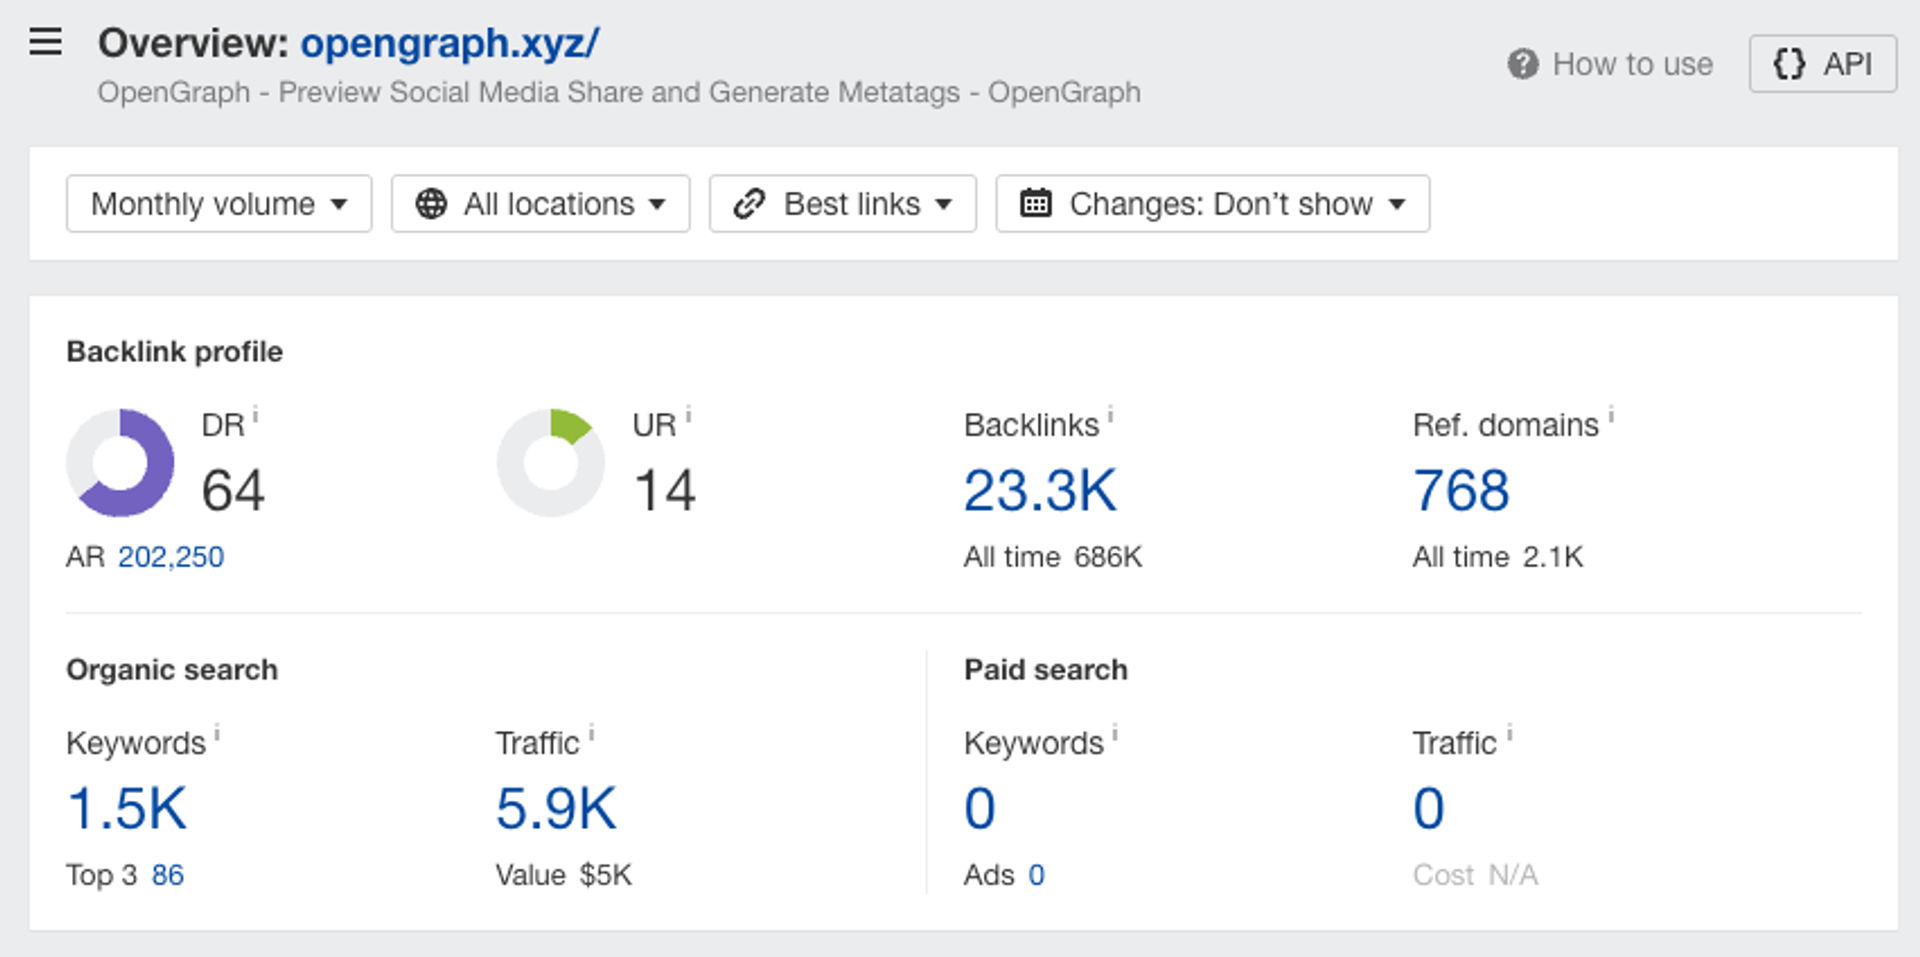Click the Value $5K text
This screenshot has height=957, width=1920.
(x=564, y=875)
